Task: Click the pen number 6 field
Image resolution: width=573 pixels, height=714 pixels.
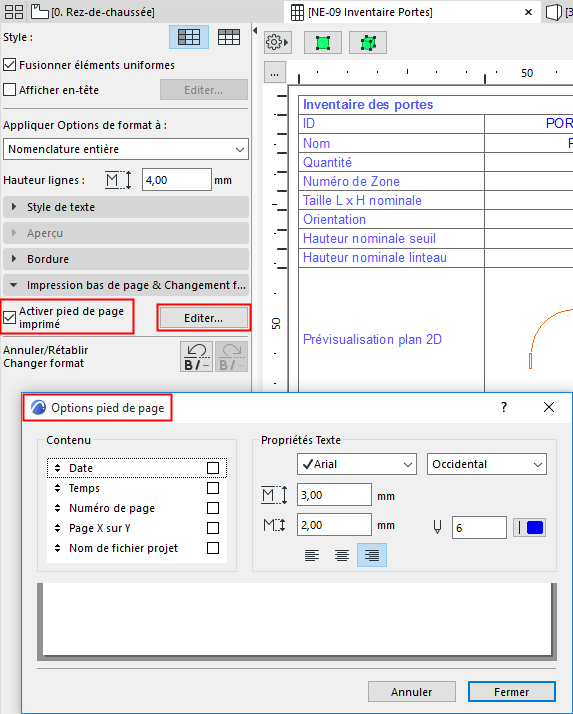Action: (x=479, y=527)
